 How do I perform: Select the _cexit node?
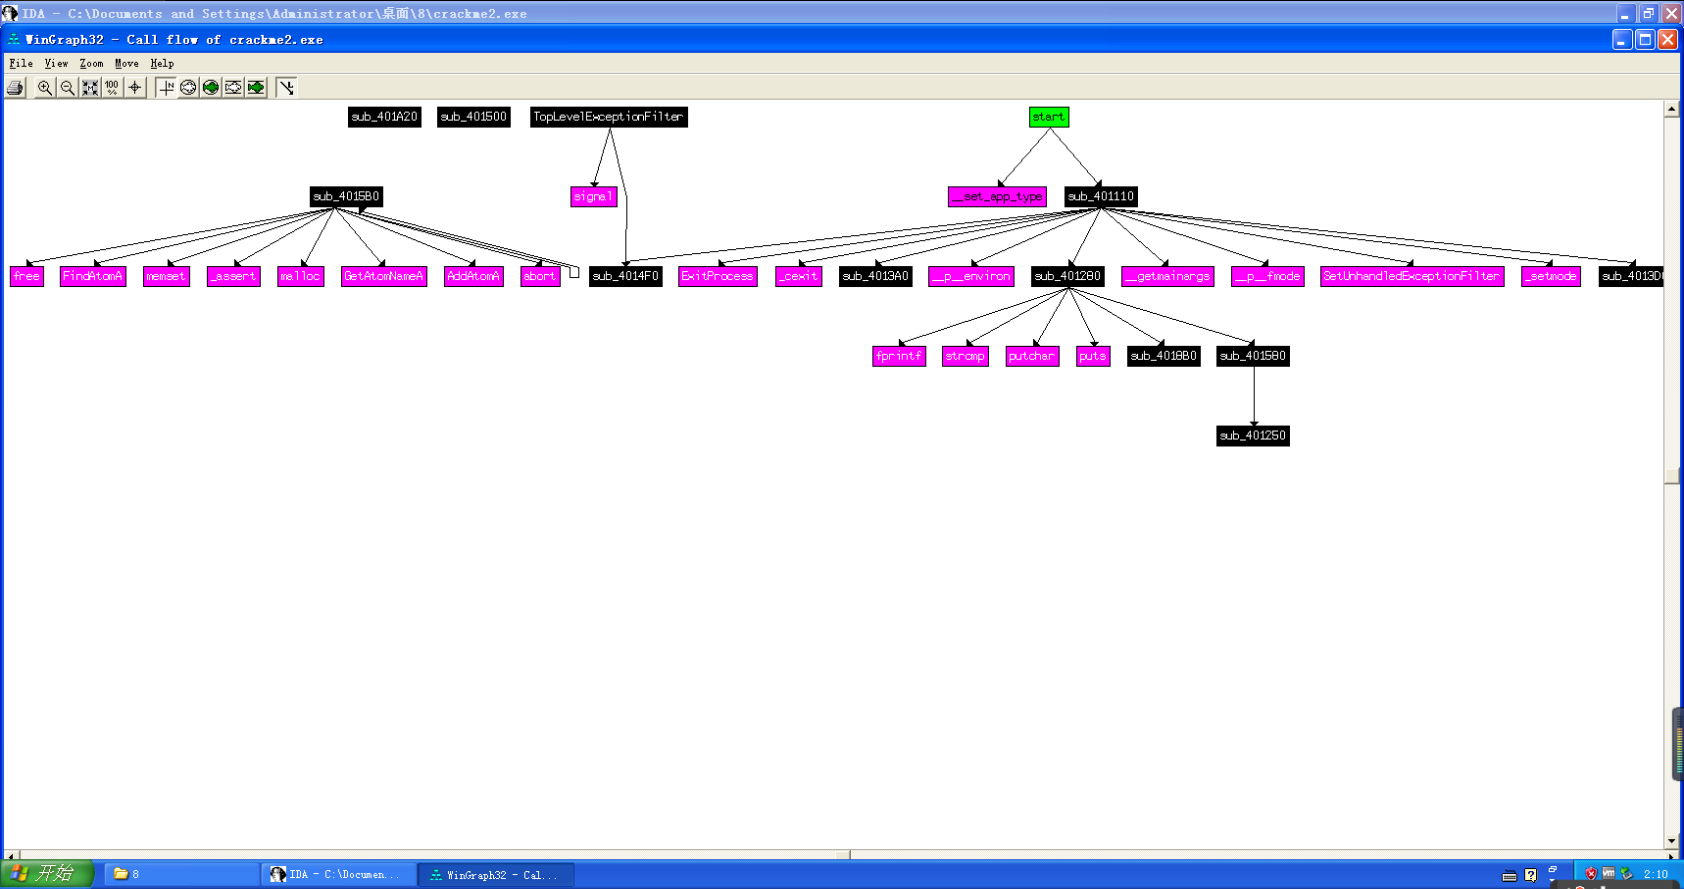tap(799, 277)
